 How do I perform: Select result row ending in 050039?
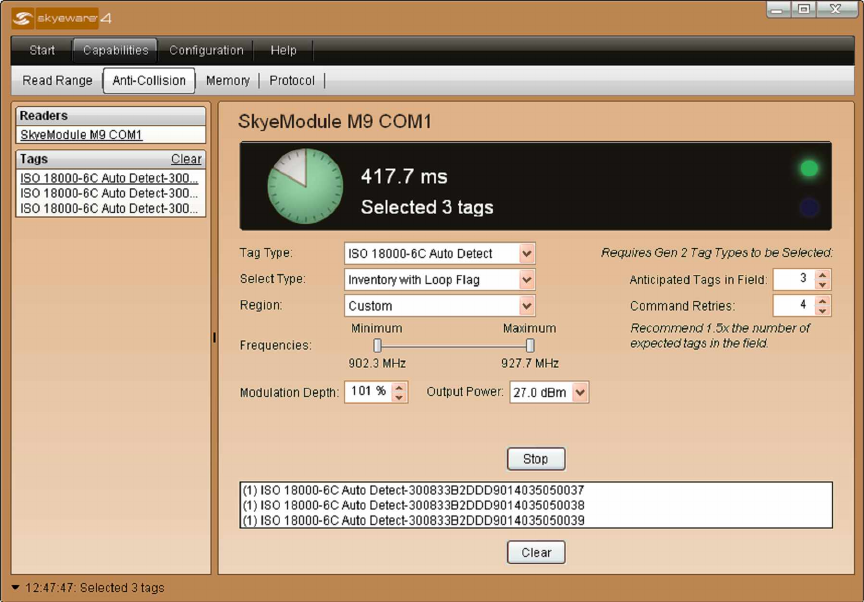point(536,520)
